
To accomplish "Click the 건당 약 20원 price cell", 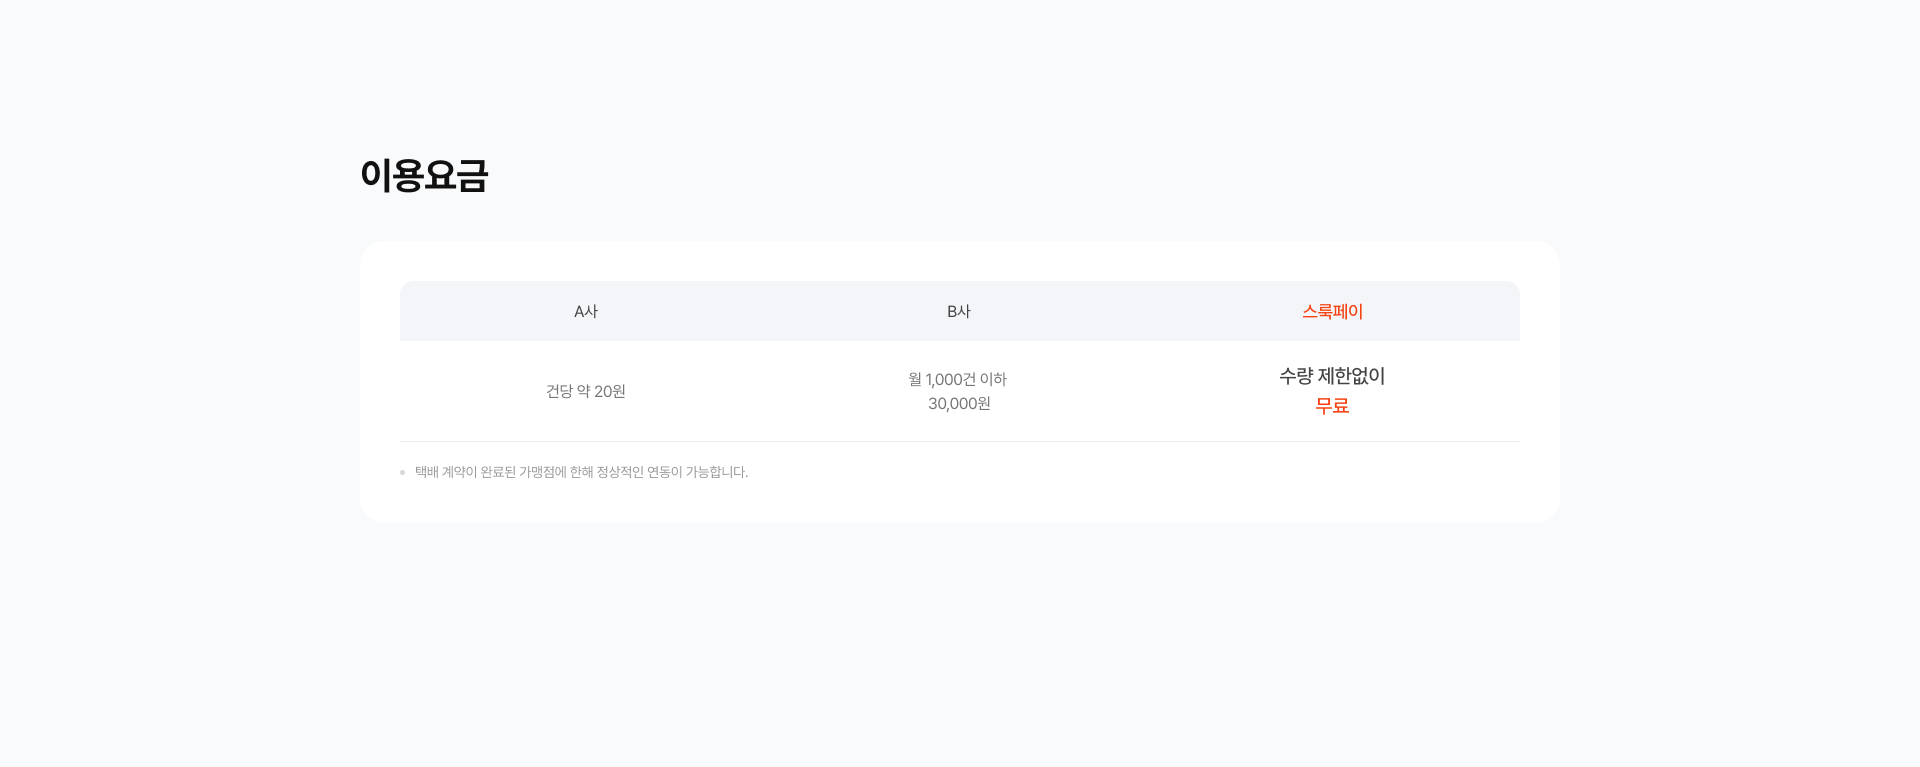I will [x=586, y=391].
